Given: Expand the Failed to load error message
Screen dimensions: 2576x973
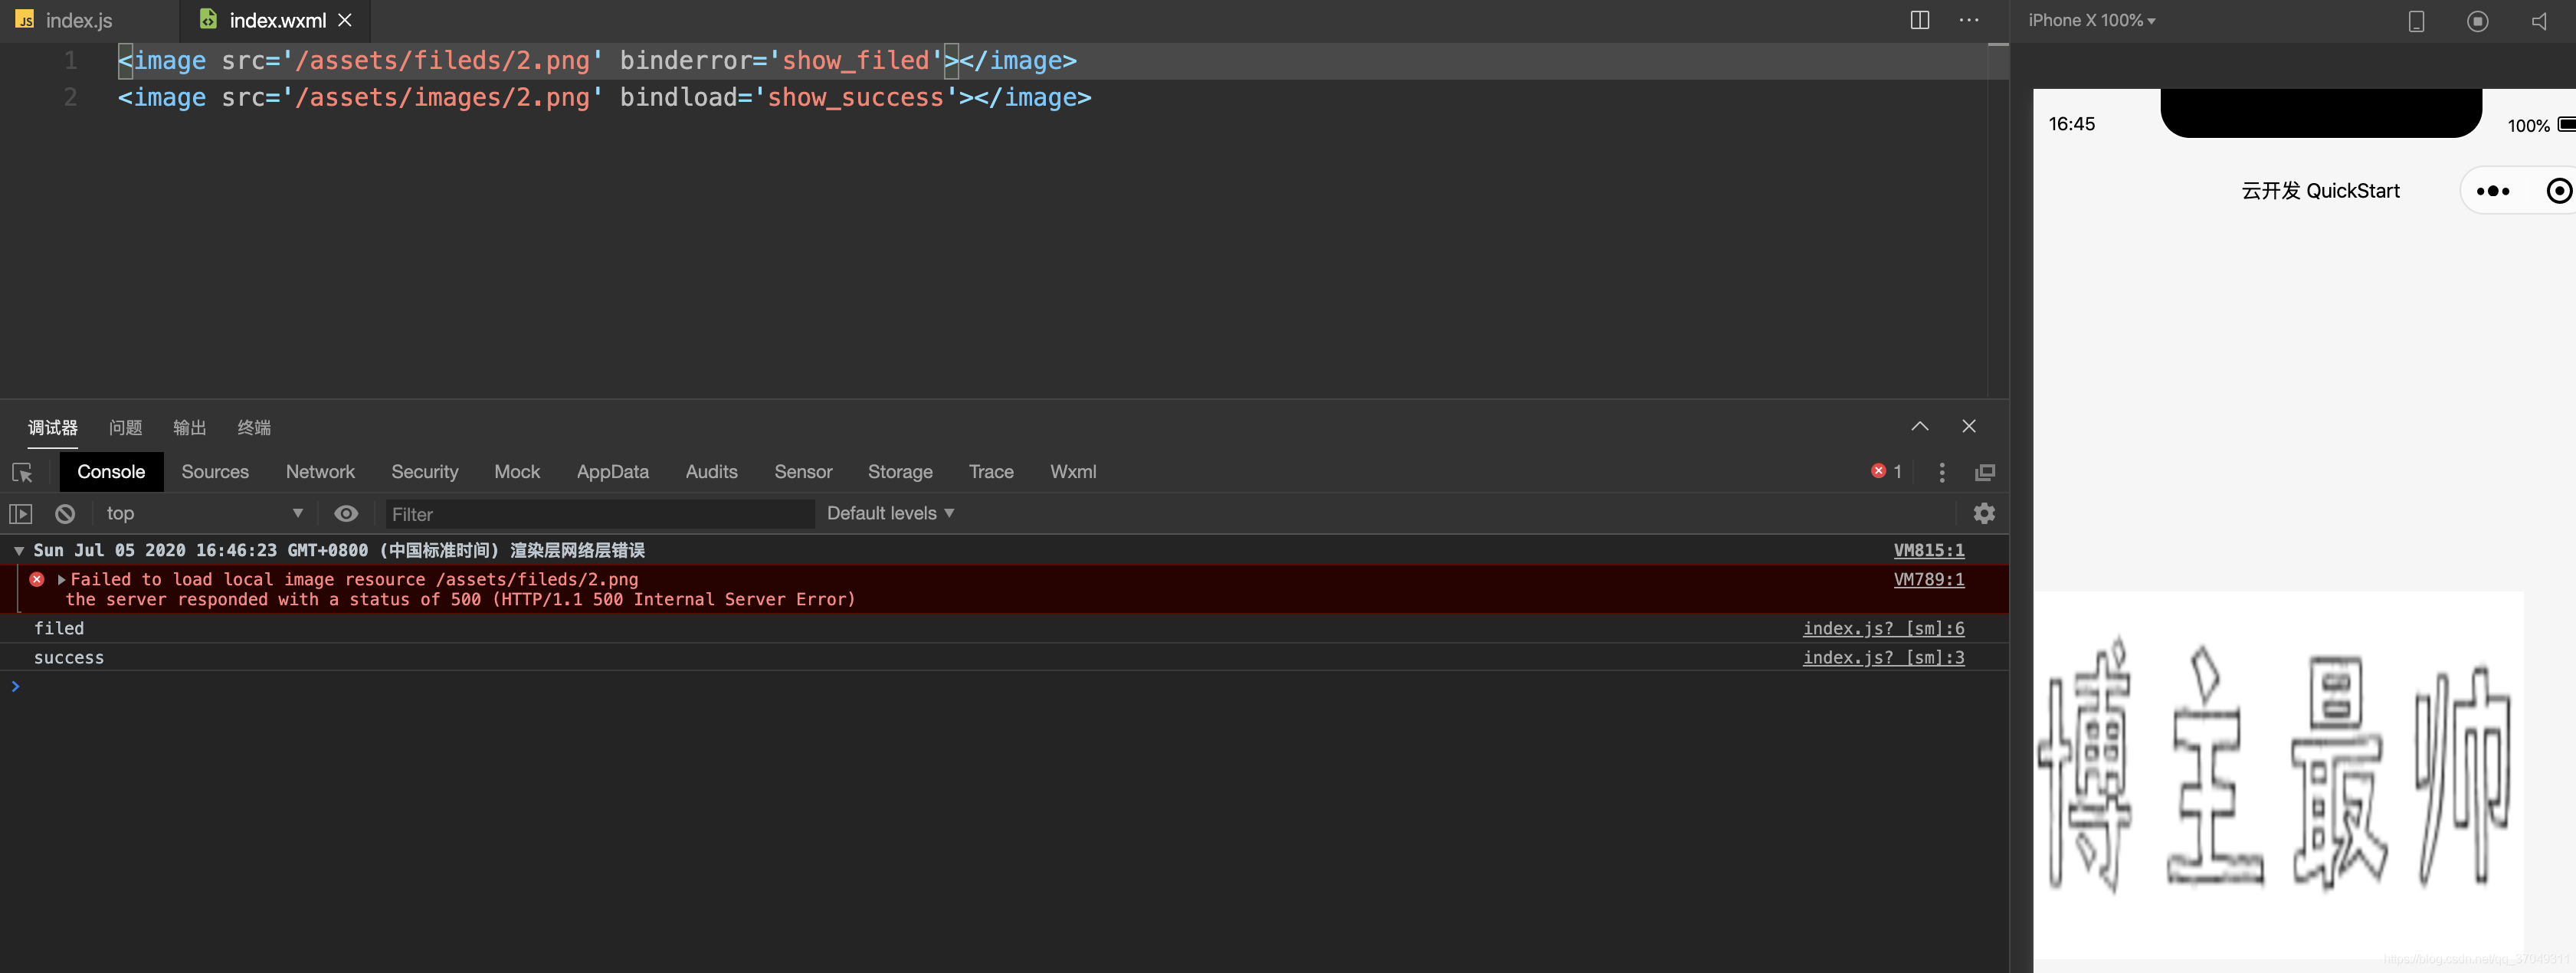Looking at the screenshot, I should click(62, 579).
